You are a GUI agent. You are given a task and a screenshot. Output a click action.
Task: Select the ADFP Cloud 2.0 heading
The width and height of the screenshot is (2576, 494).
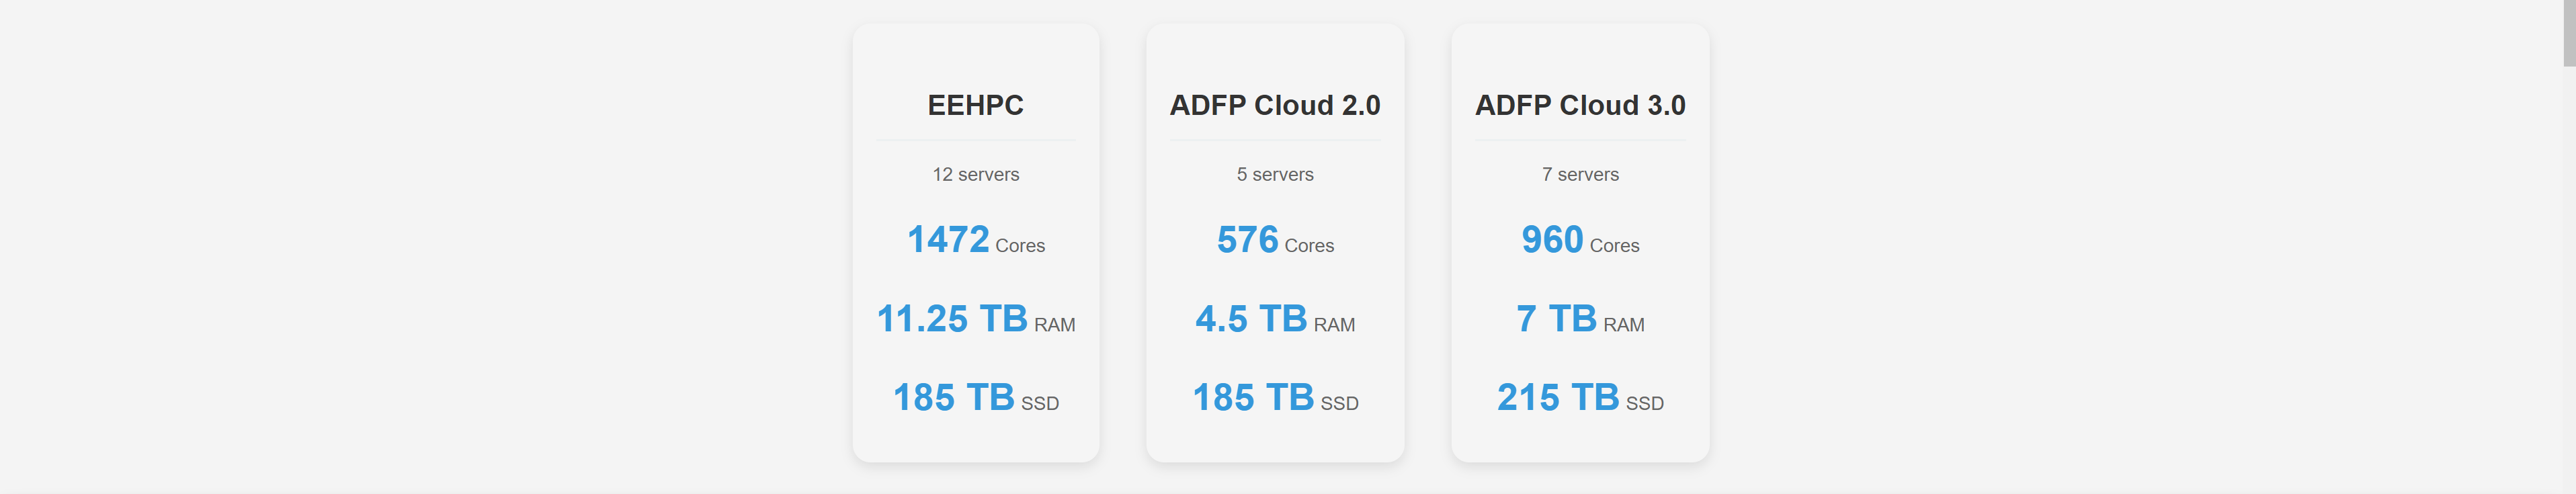click(x=1274, y=105)
